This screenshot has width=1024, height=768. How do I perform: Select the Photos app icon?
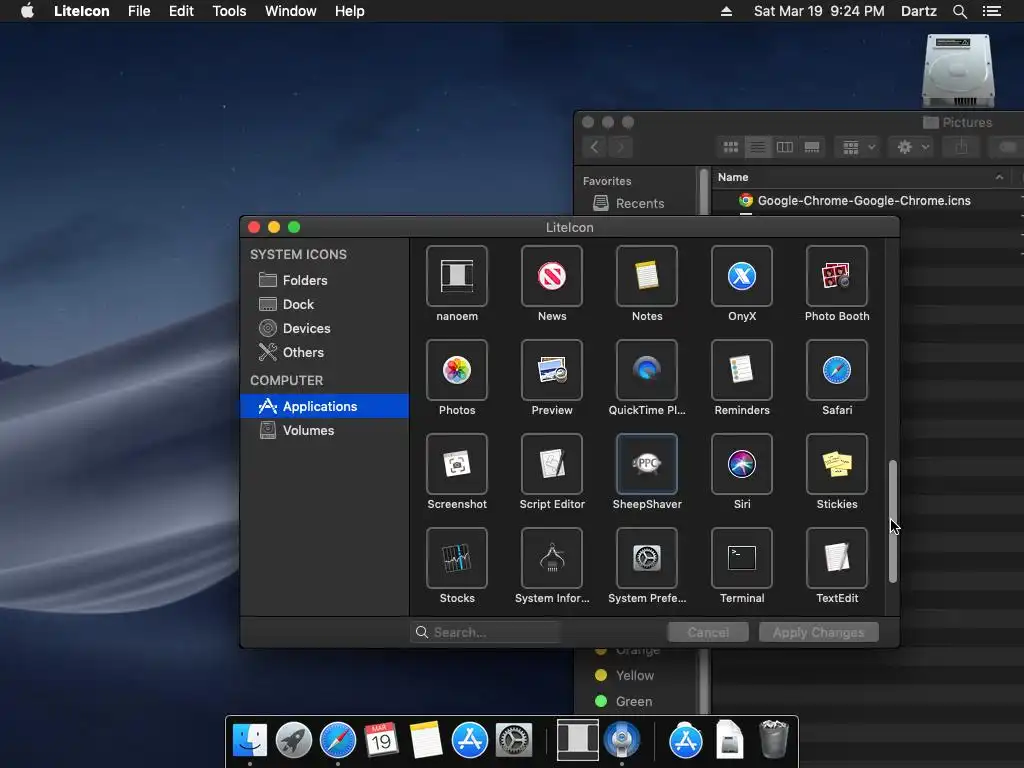point(456,370)
